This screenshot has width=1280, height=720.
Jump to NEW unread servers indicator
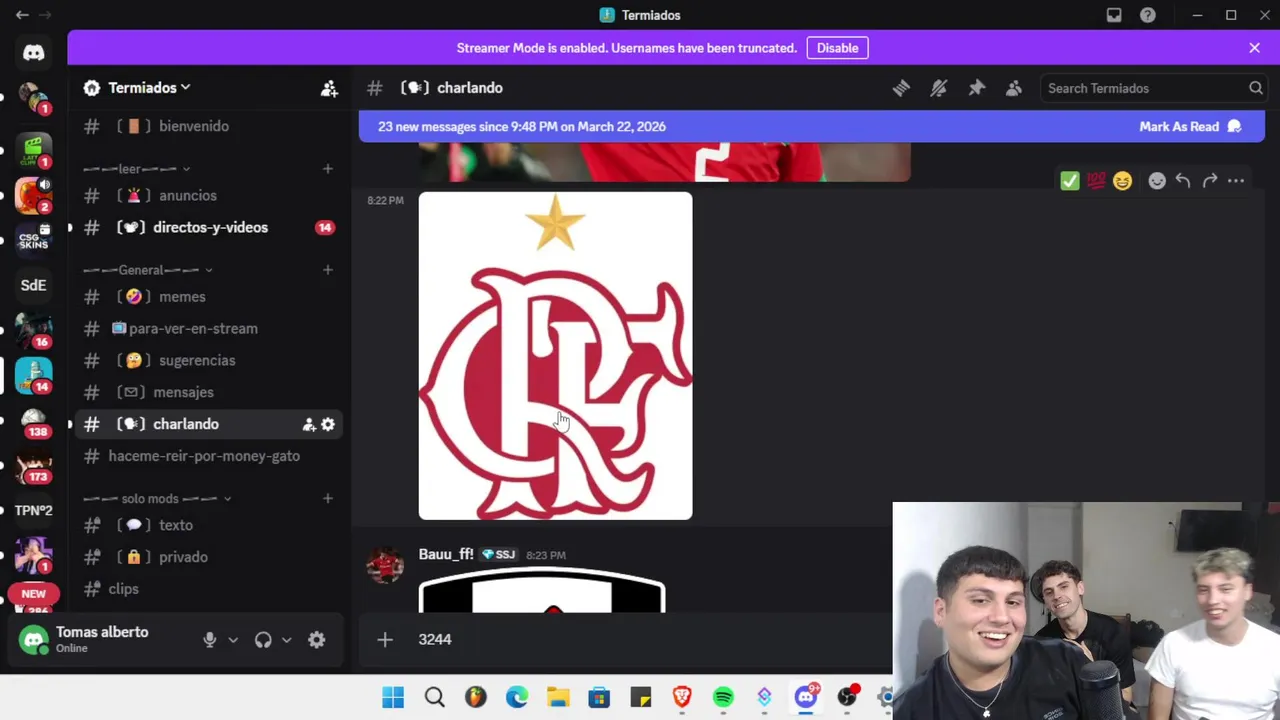tap(33, 595)
